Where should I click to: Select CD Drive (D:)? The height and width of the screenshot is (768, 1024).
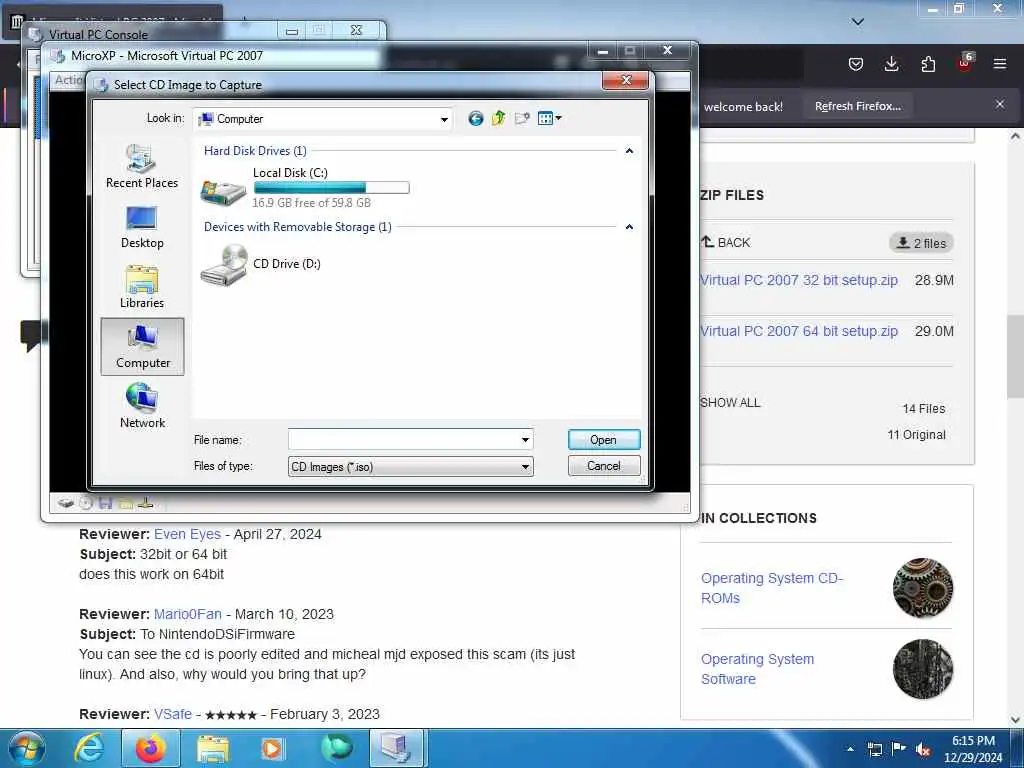[x=261, y=264]
